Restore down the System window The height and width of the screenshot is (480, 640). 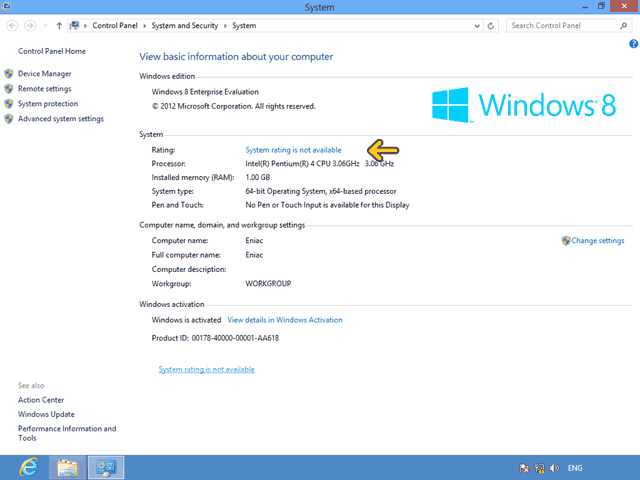[601, 6]
